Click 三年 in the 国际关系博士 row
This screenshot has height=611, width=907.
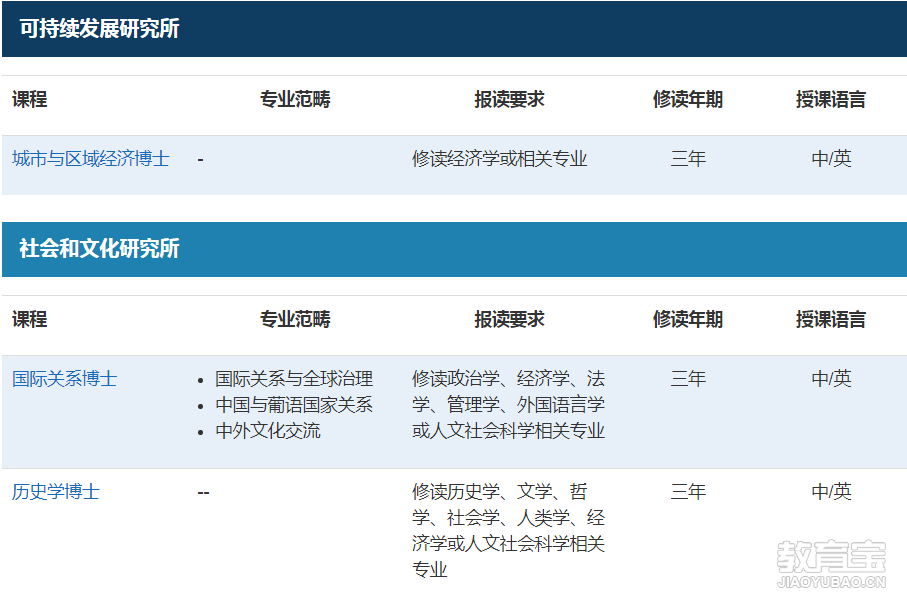[688, 378]
